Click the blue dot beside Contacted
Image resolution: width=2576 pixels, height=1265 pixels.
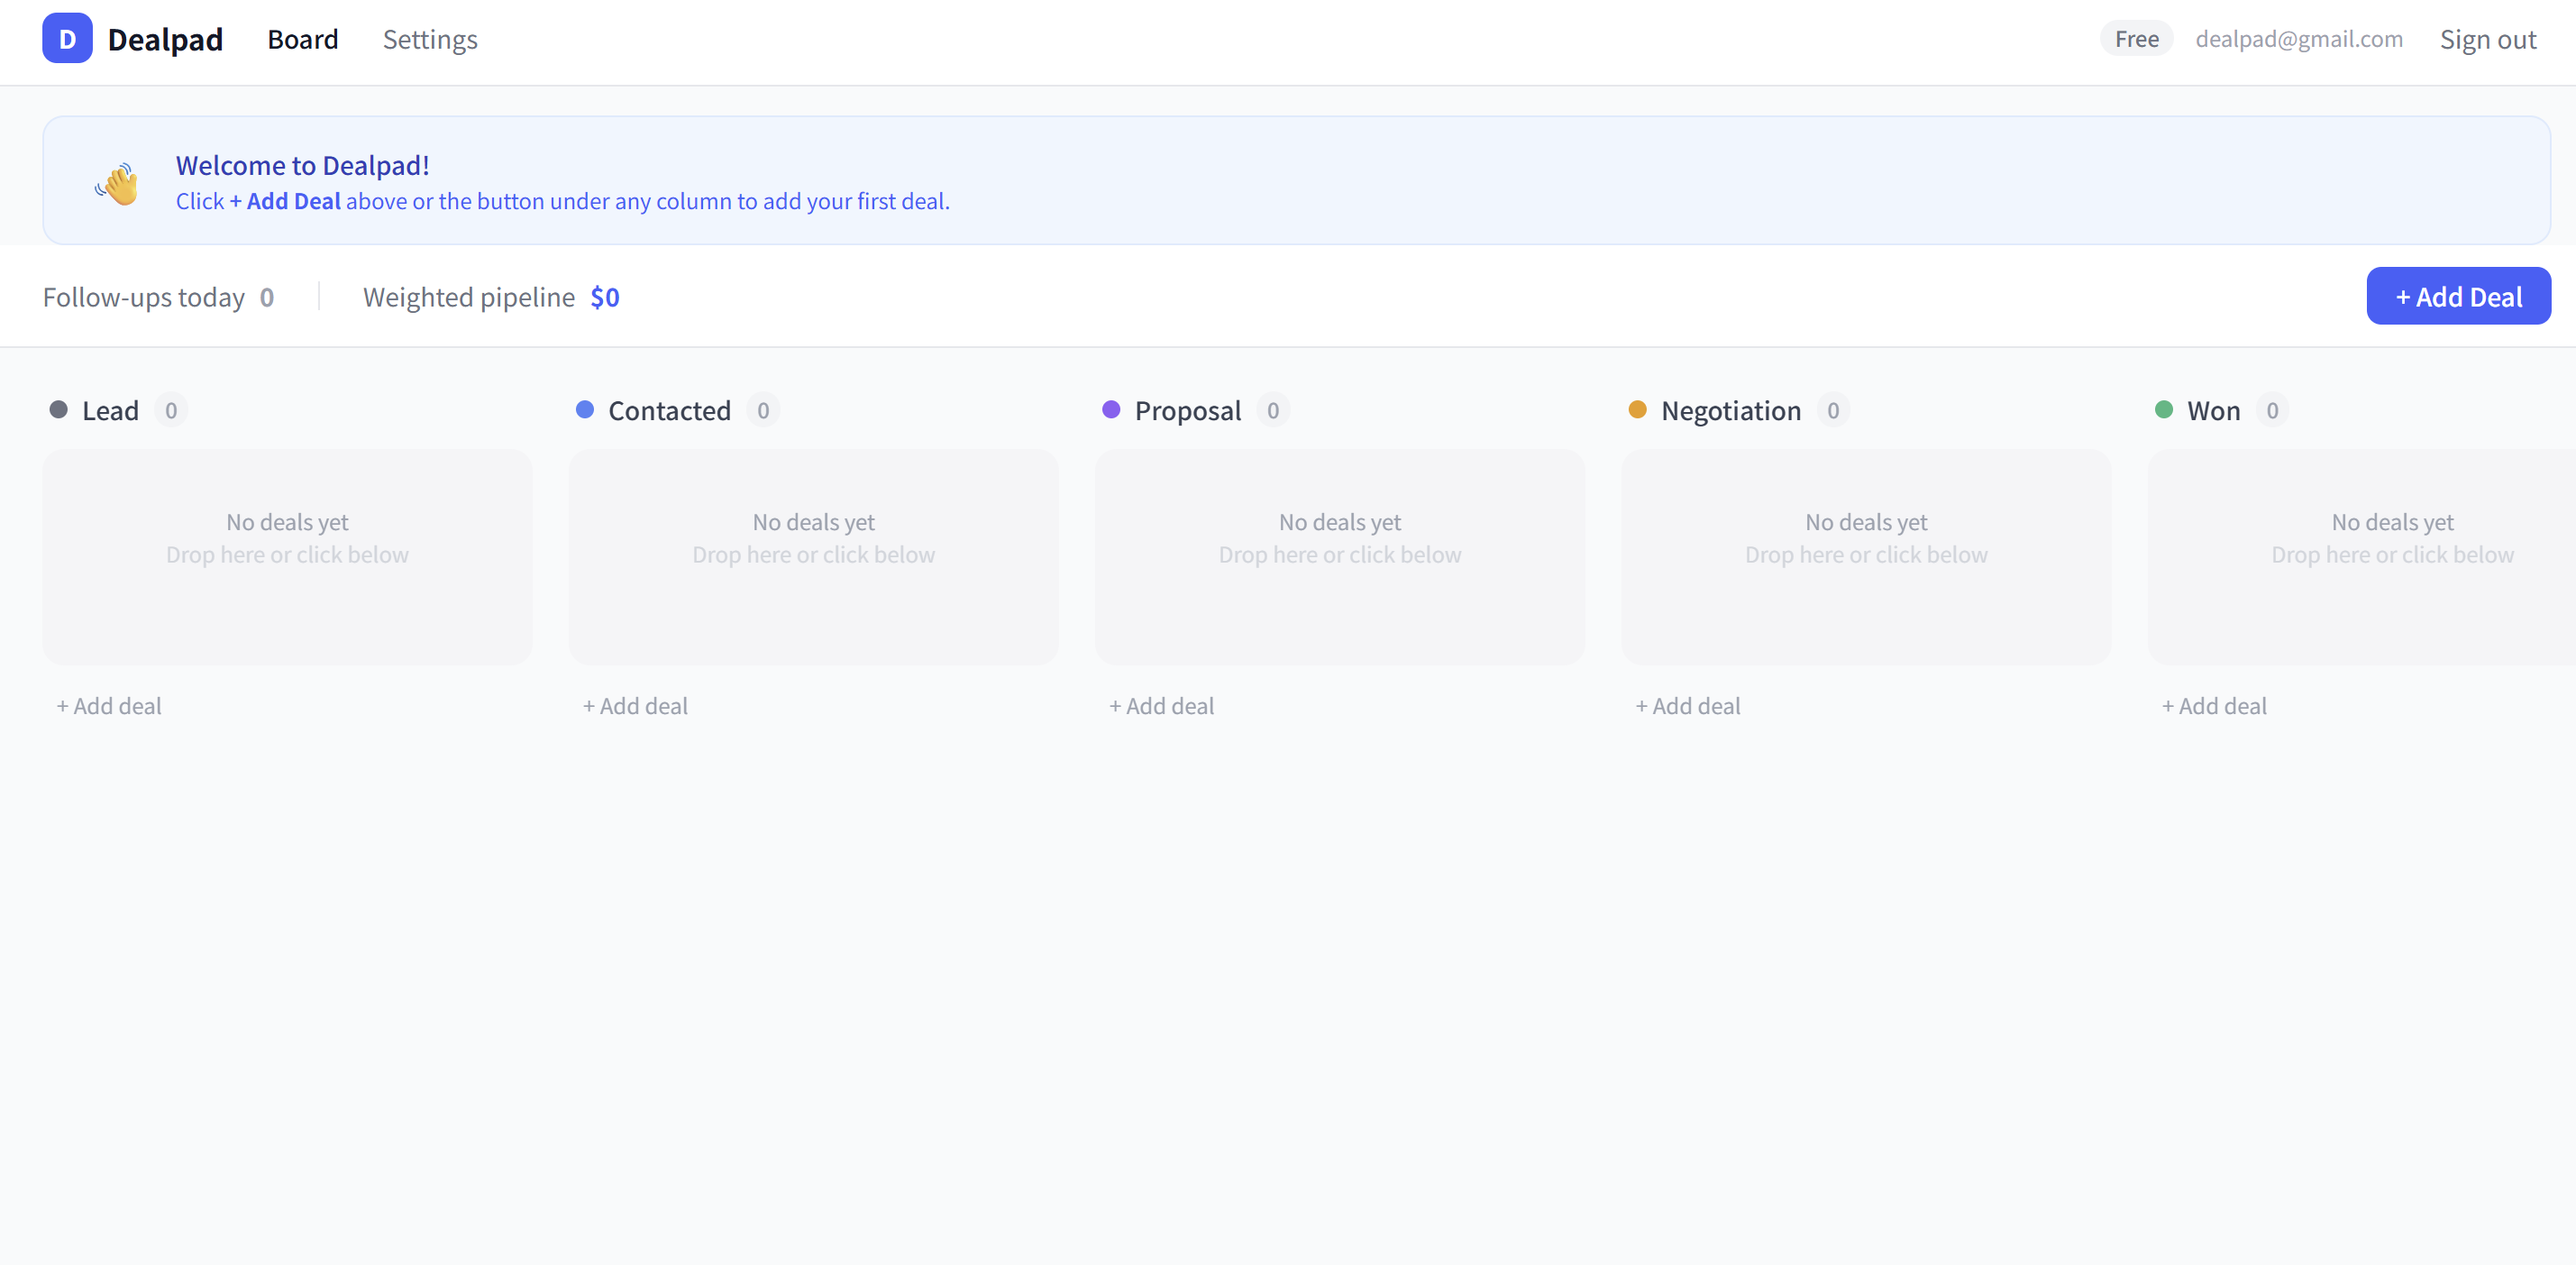[x=585, y=410]
